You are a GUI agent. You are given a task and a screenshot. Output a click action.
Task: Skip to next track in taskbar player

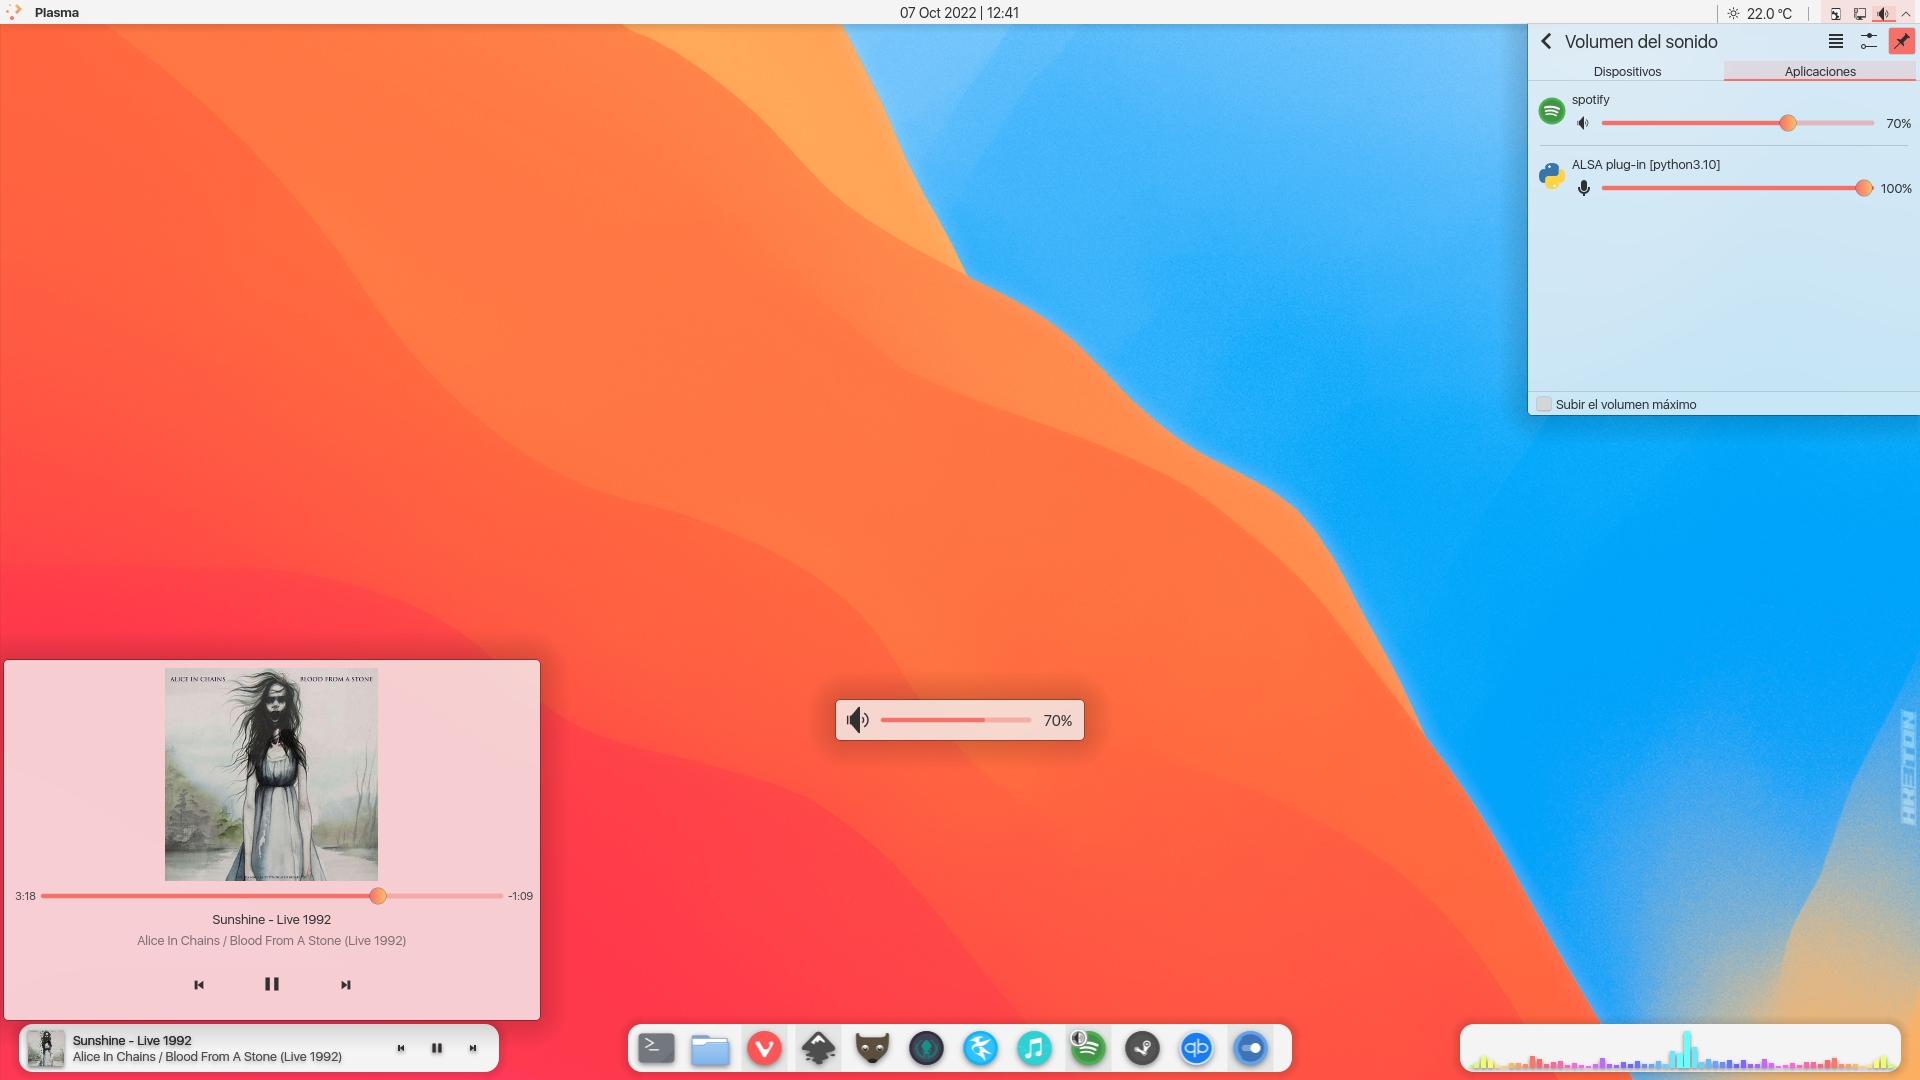point(472,1048)
